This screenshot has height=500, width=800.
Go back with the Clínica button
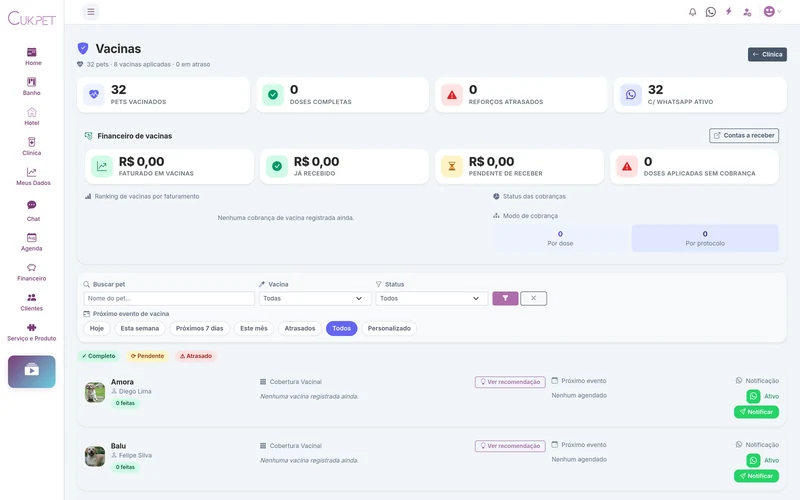click(767, 54)
